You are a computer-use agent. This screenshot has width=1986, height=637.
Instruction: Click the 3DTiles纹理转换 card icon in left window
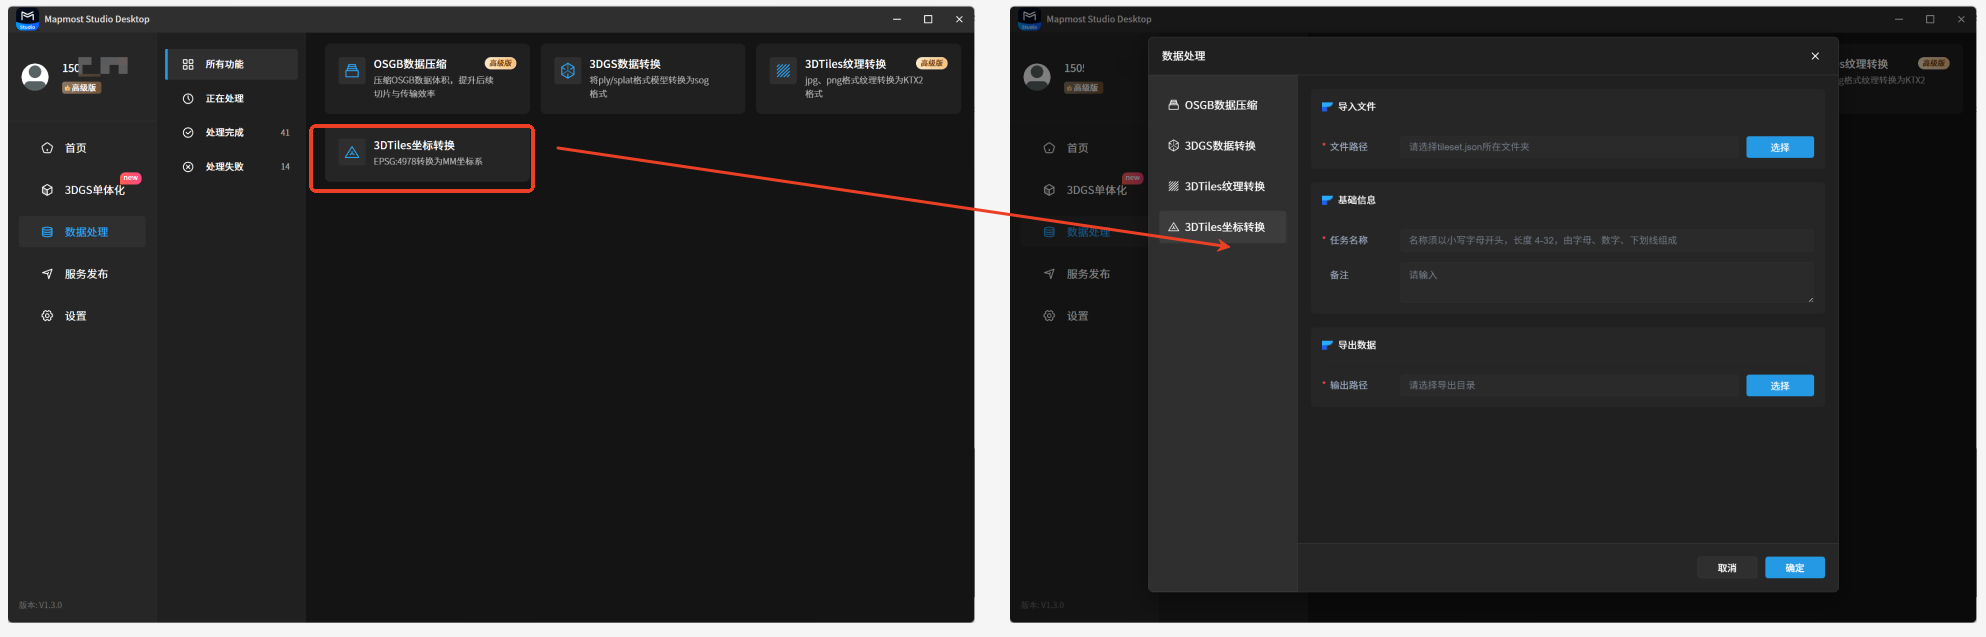[783, 71]
